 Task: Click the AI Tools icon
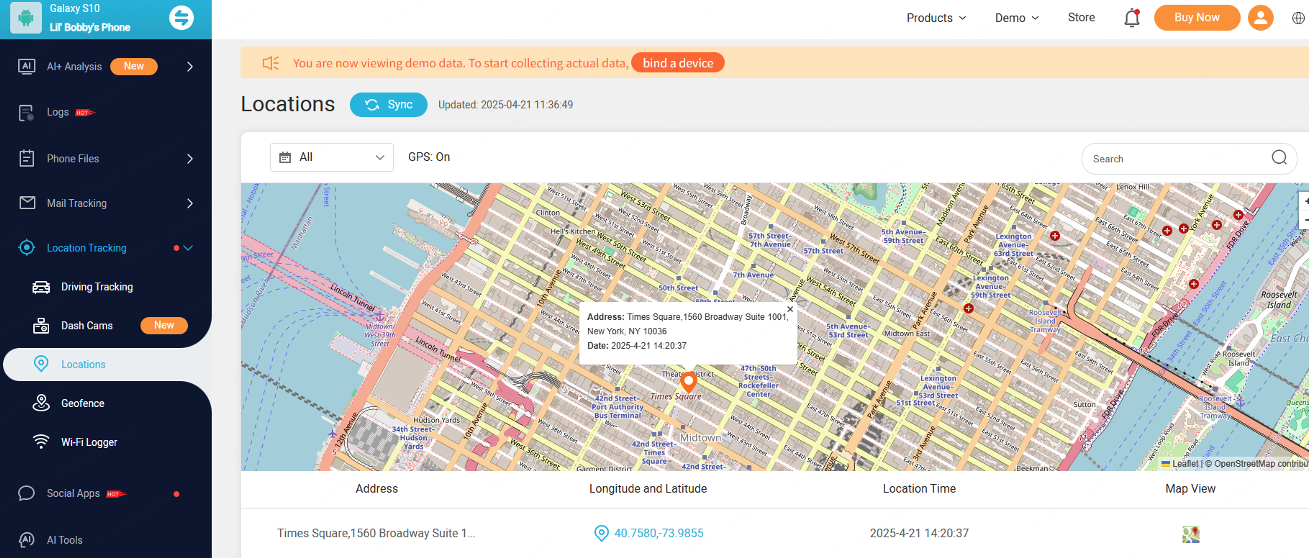point(27,540)
